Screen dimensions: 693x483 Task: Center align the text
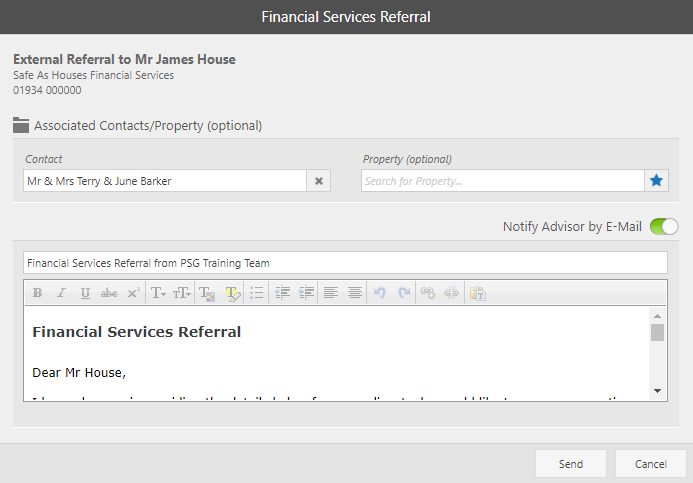pyautogui.click(x=354, y=293)
